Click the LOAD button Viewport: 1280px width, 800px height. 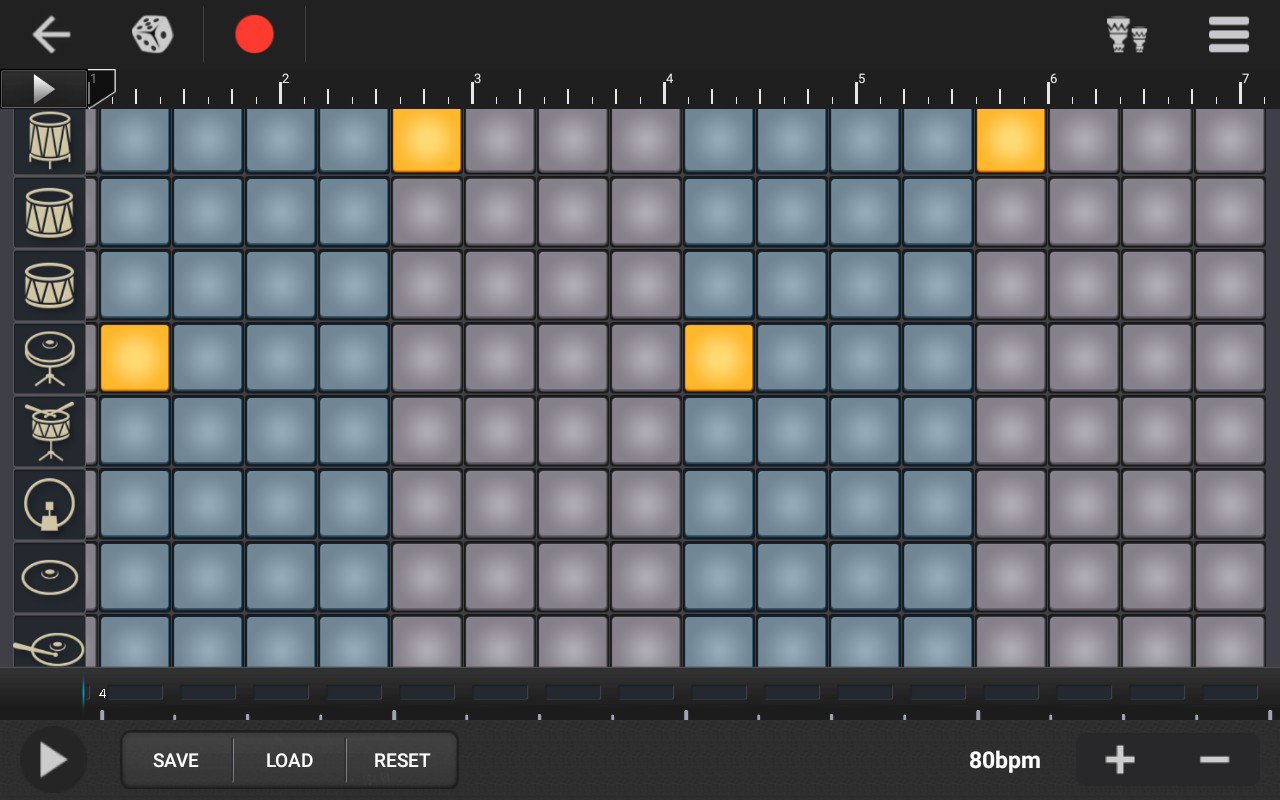coord(289,761)
